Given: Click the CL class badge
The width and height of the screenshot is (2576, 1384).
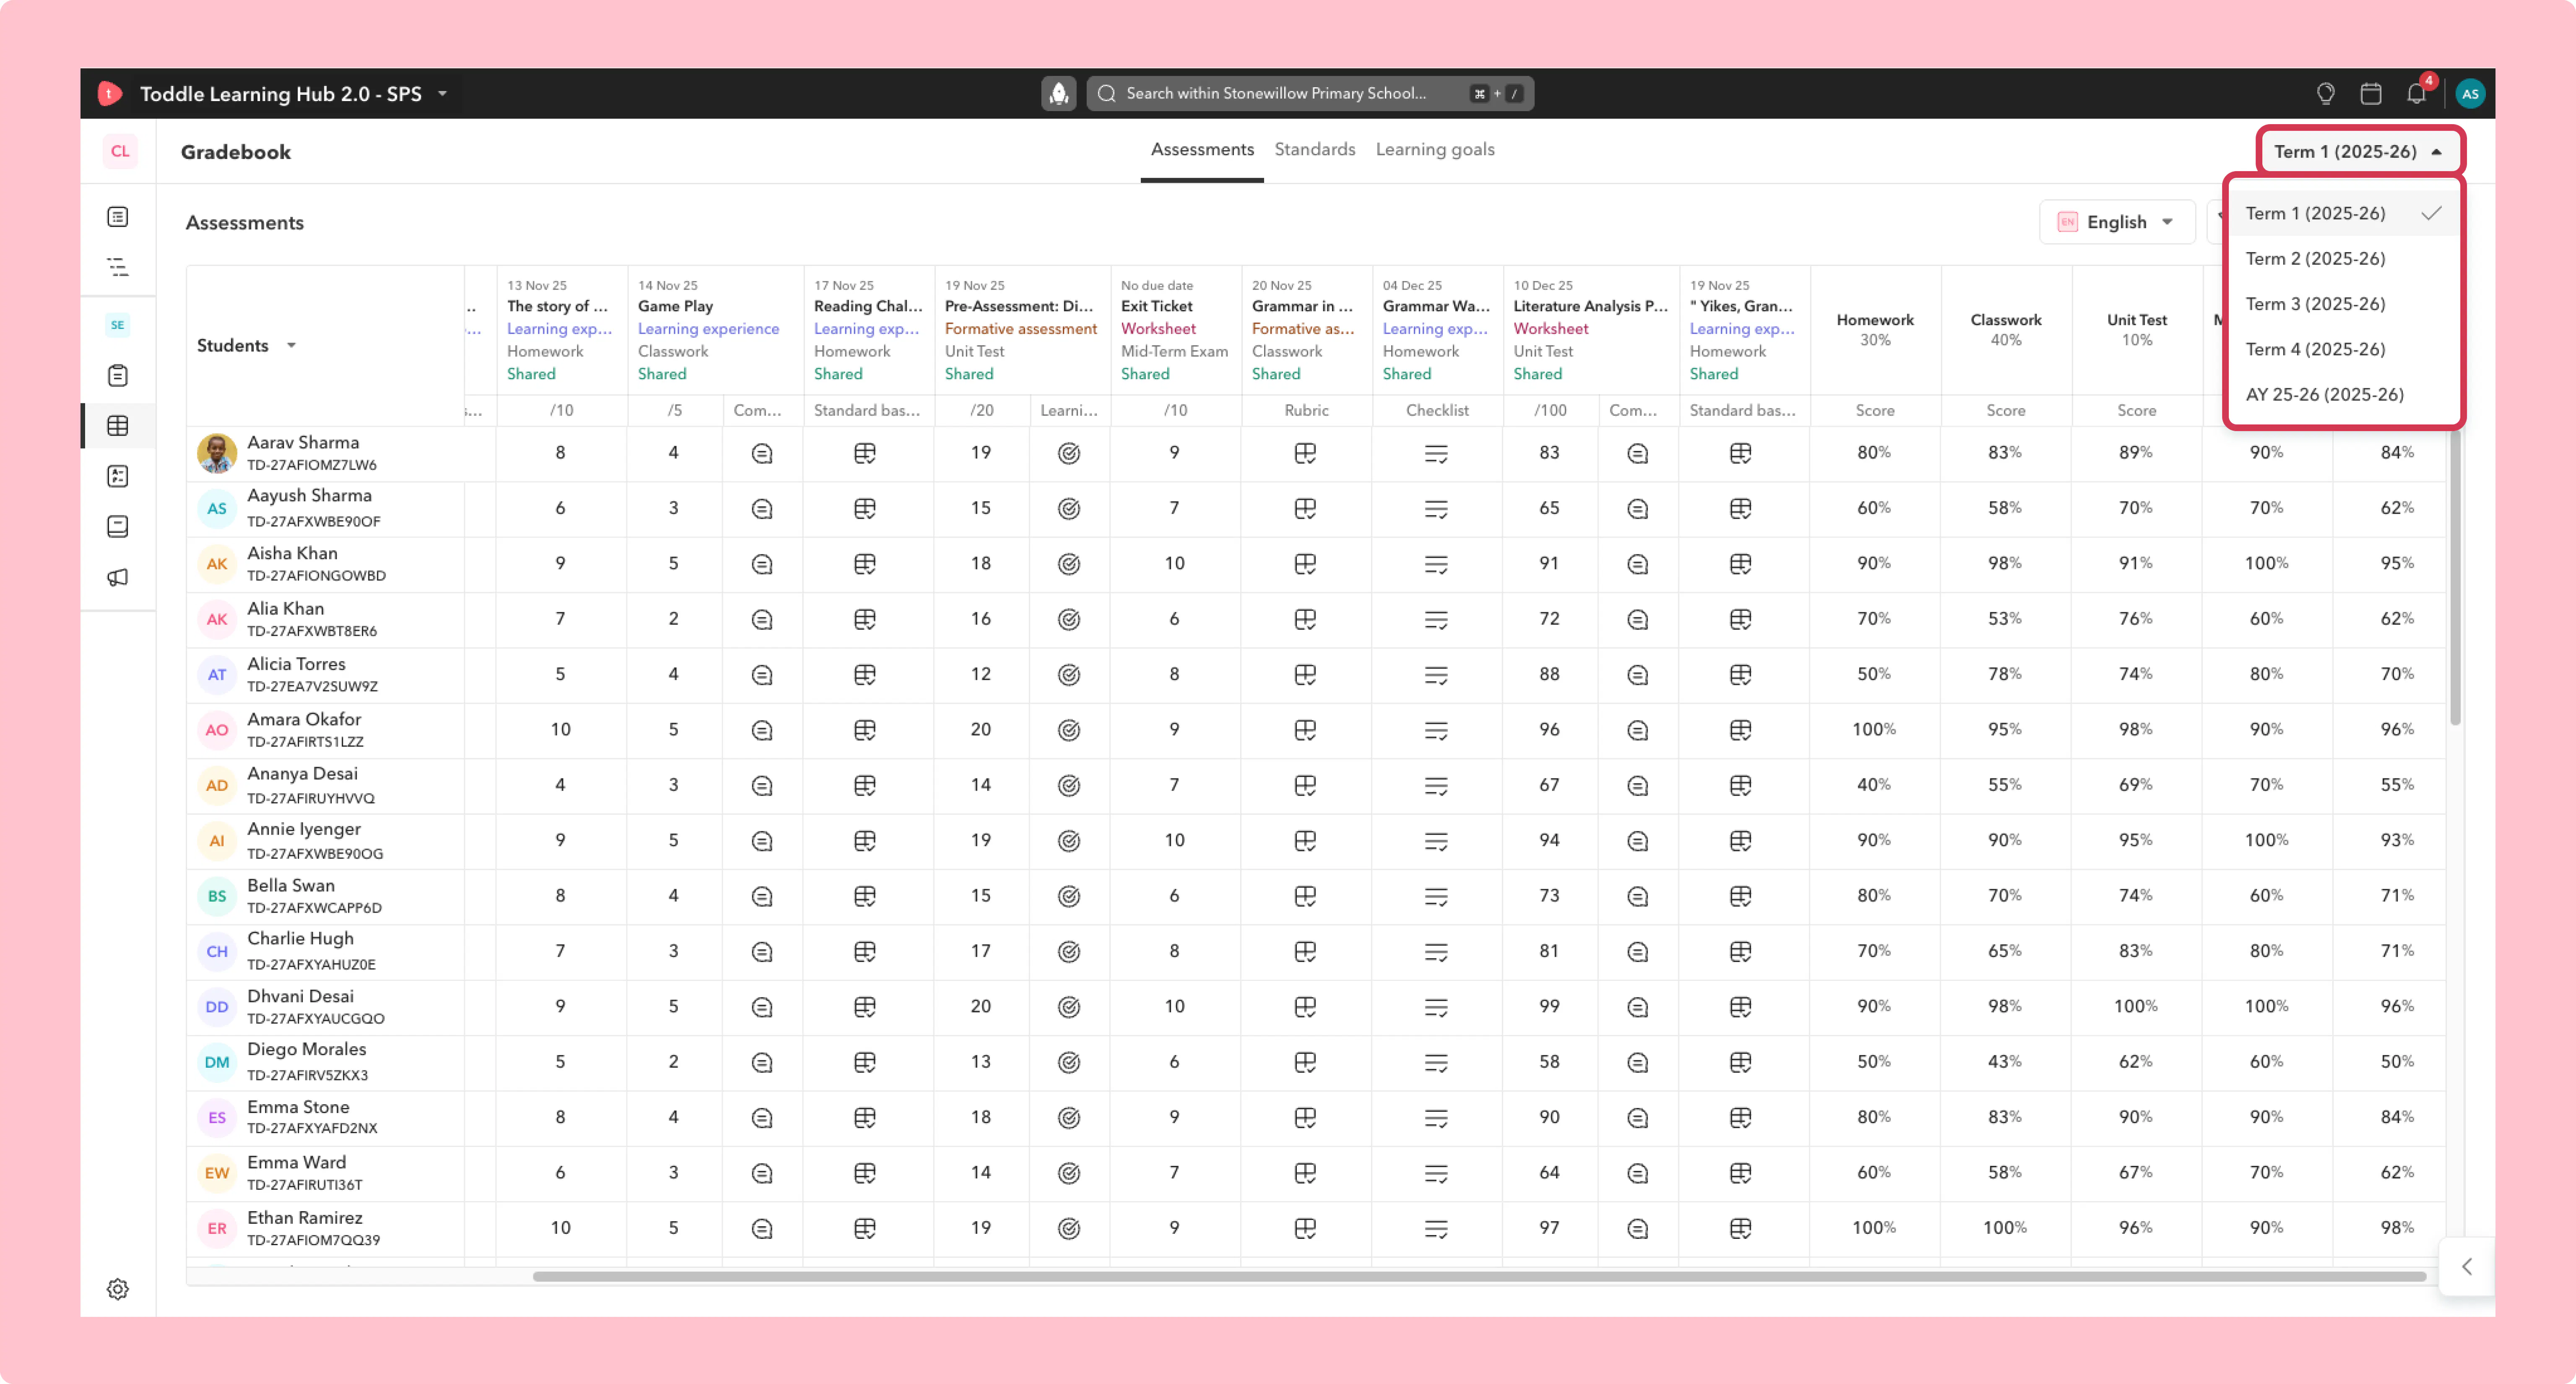Looking at the screenshot, I should click(x=120, y=151).
